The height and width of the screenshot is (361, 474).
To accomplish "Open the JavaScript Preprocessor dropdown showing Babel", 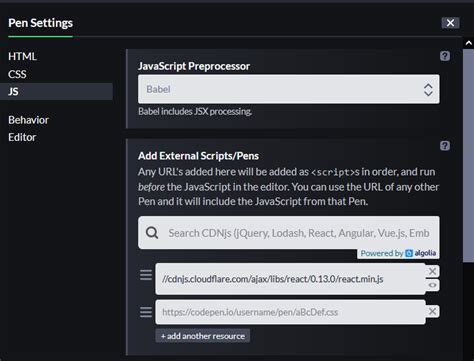I will click(289, 89).
